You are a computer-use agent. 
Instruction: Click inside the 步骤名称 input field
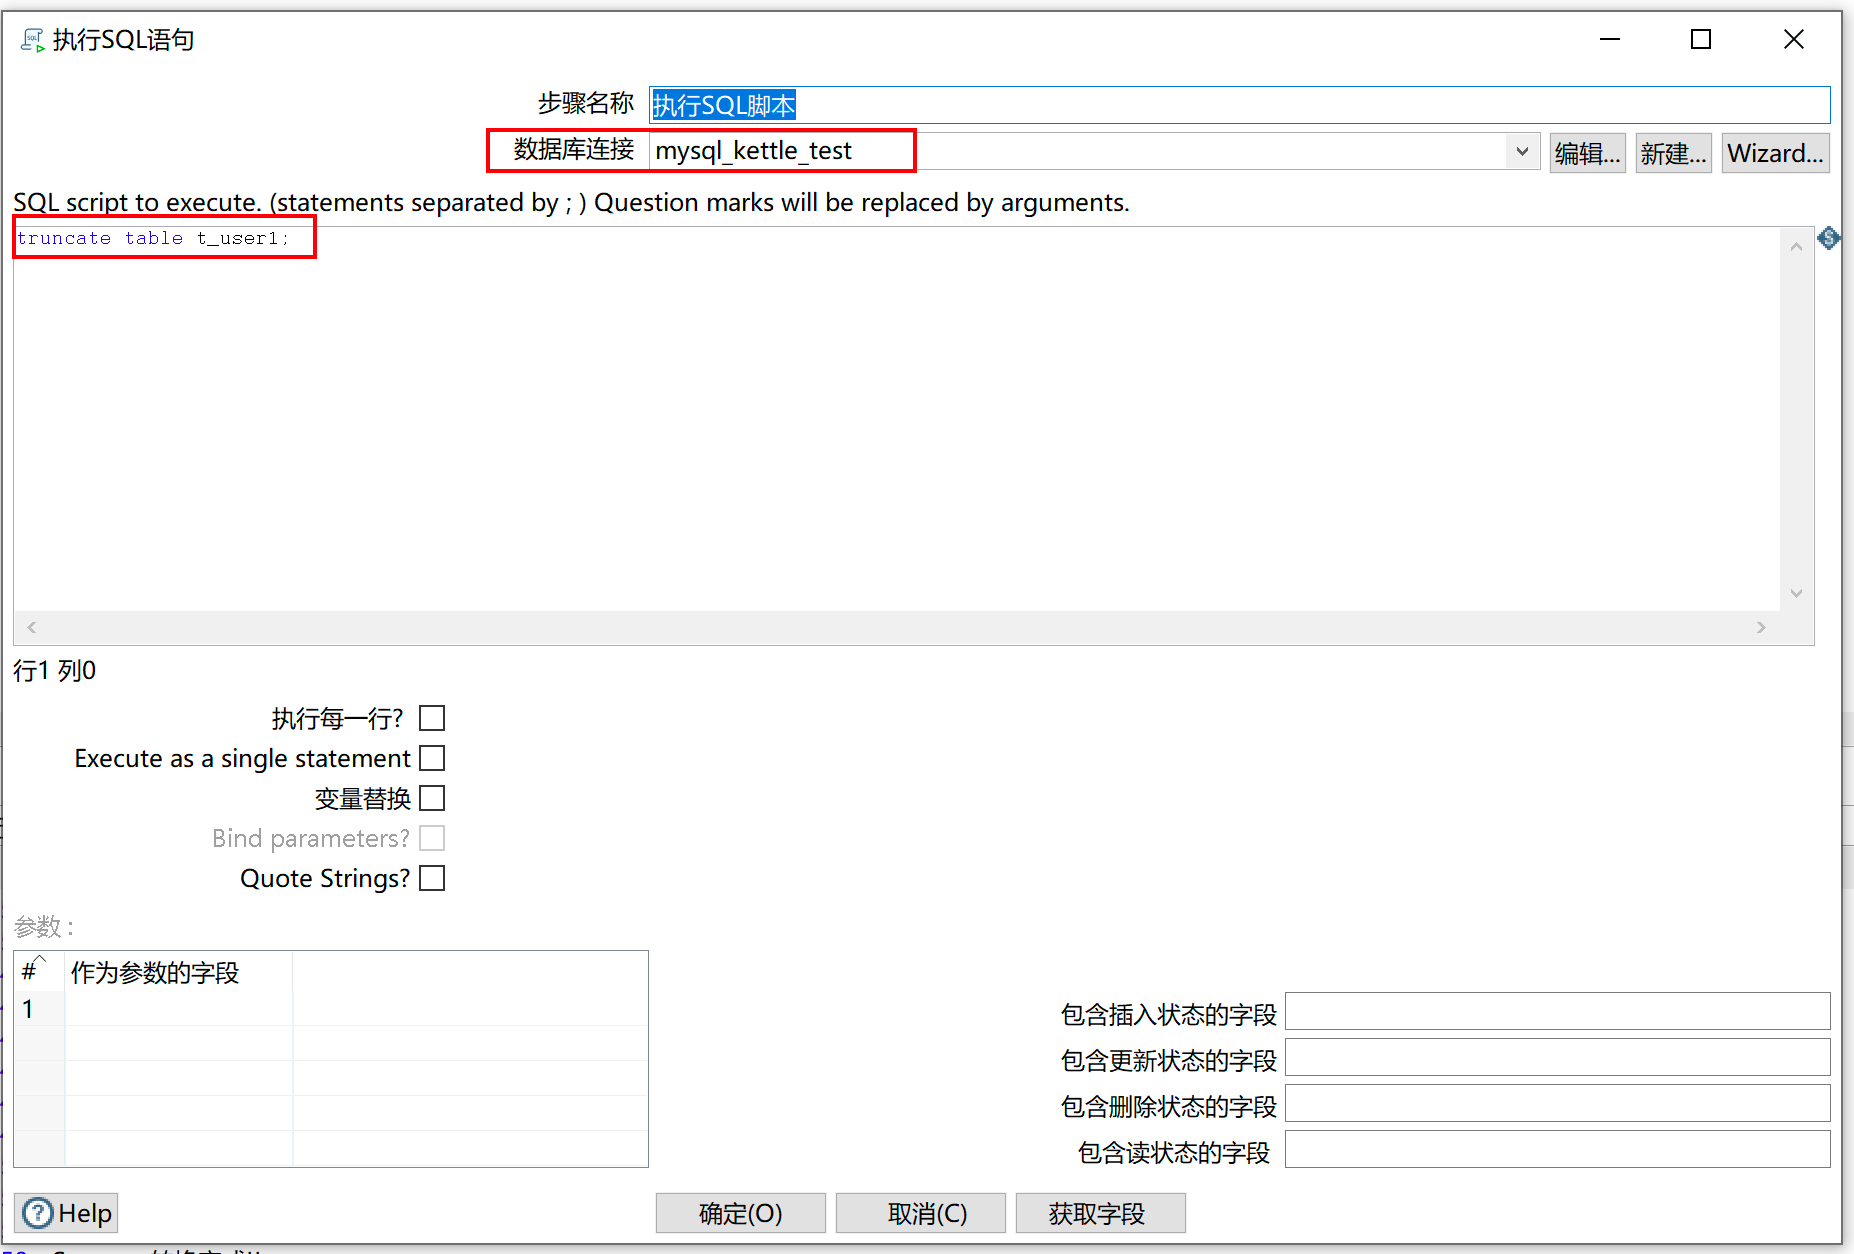[x=1240, y=105]
